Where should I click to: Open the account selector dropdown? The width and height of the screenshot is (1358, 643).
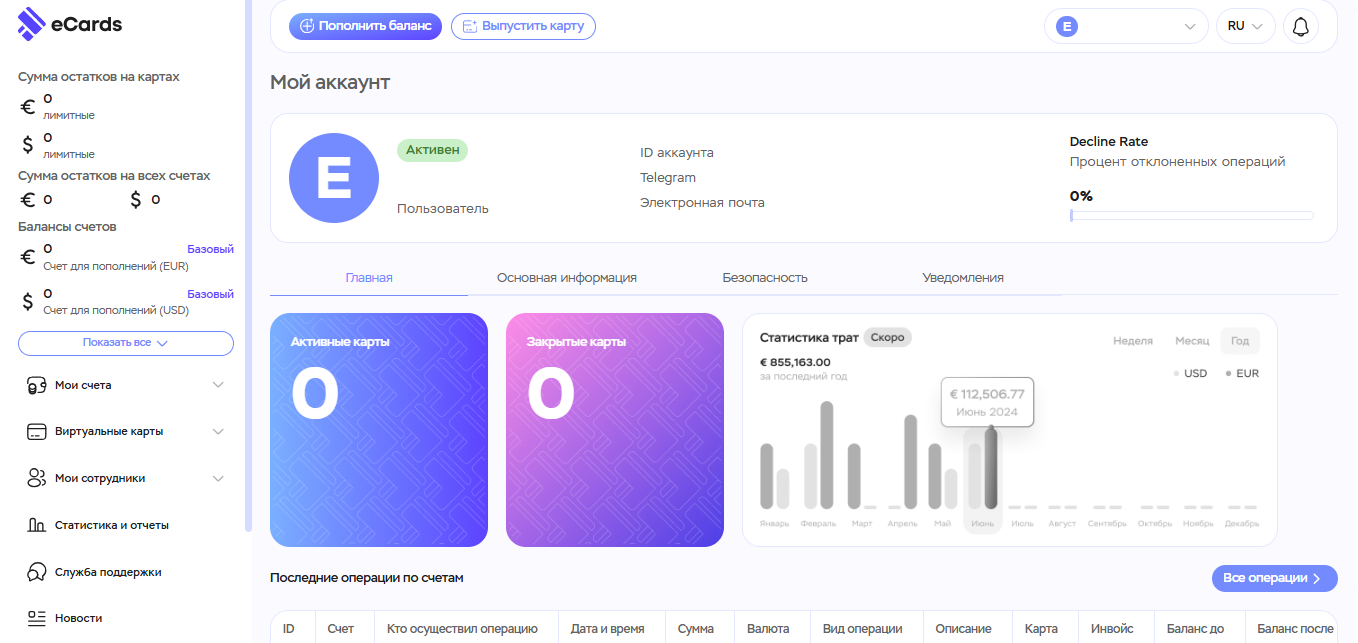tap(1125, 27)
